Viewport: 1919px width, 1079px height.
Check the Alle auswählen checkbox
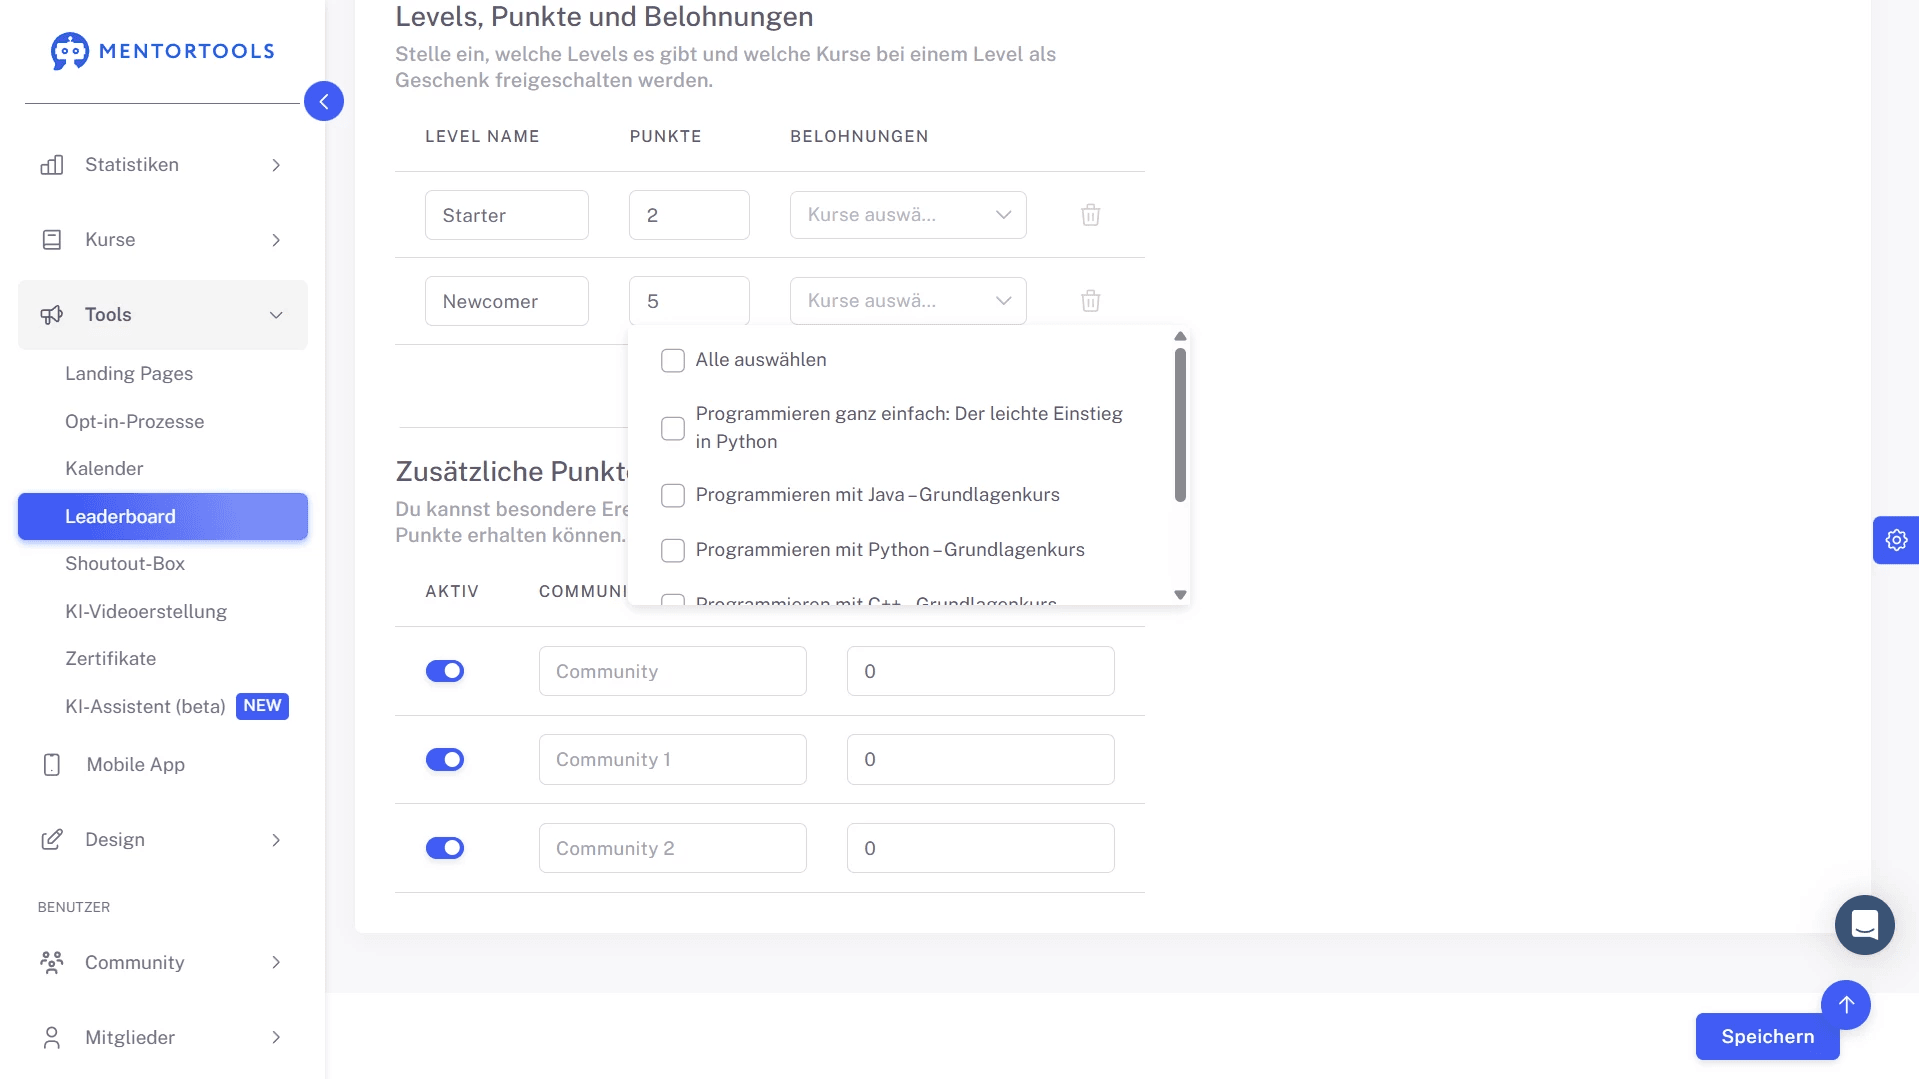pos(672,360)
